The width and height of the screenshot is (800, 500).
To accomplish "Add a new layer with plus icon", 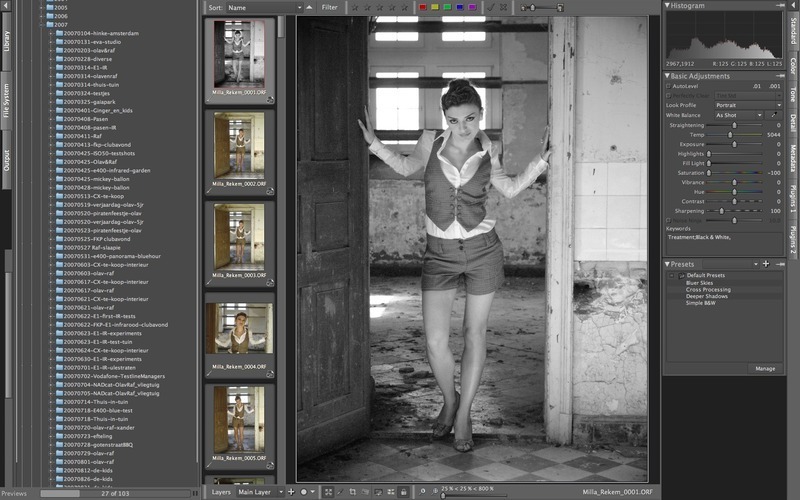I will tap(291, 492).
